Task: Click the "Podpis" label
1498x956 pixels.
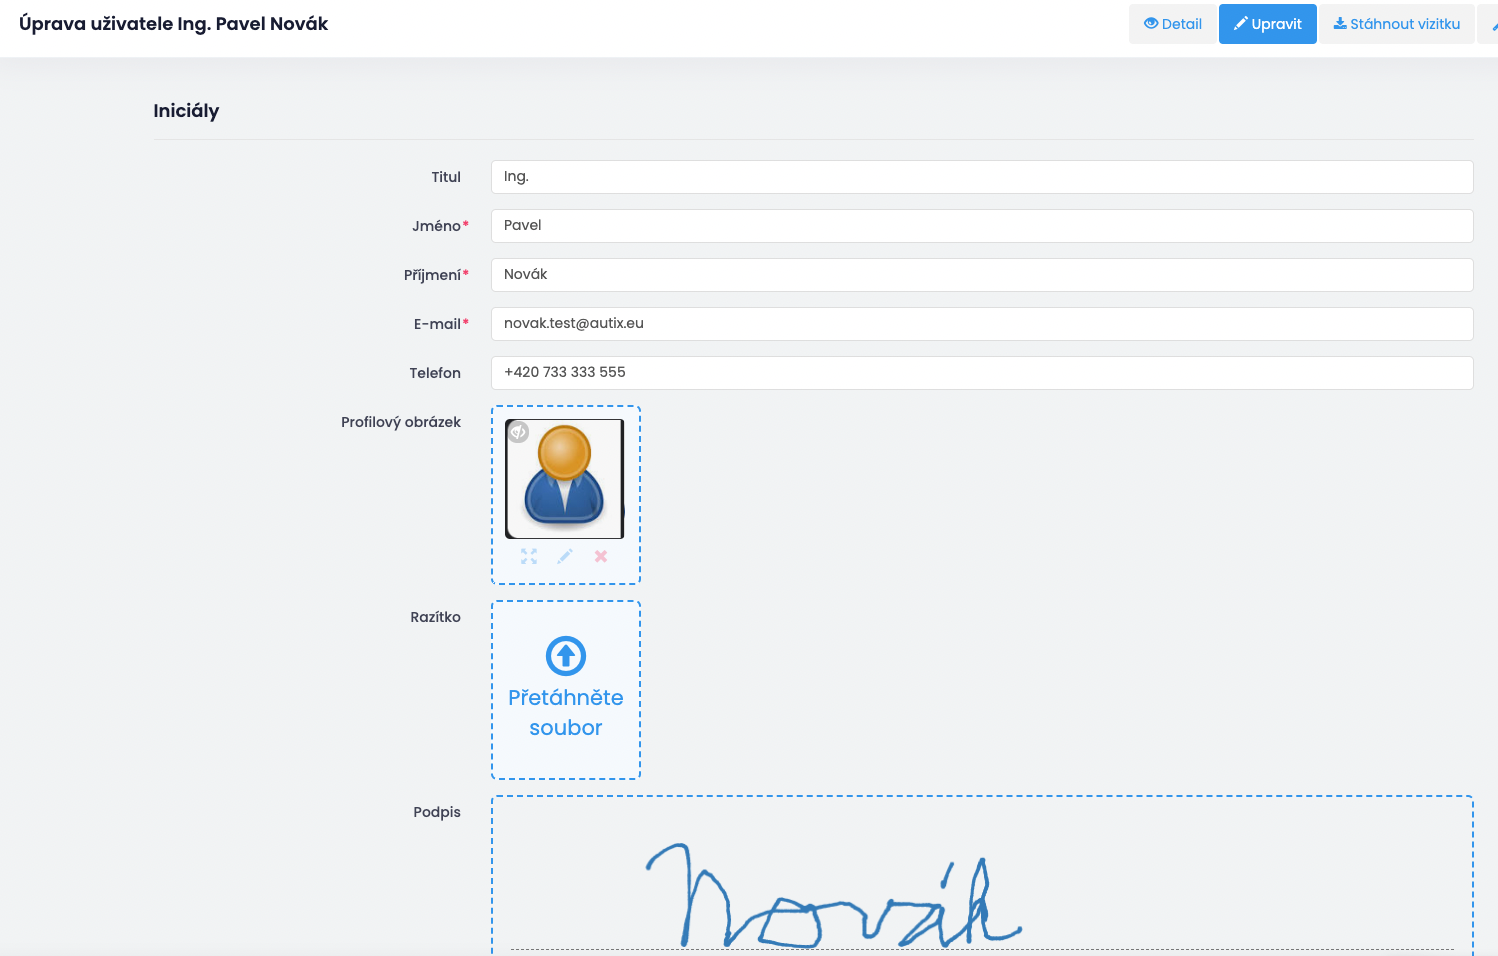Action: [x=437, y=812]
